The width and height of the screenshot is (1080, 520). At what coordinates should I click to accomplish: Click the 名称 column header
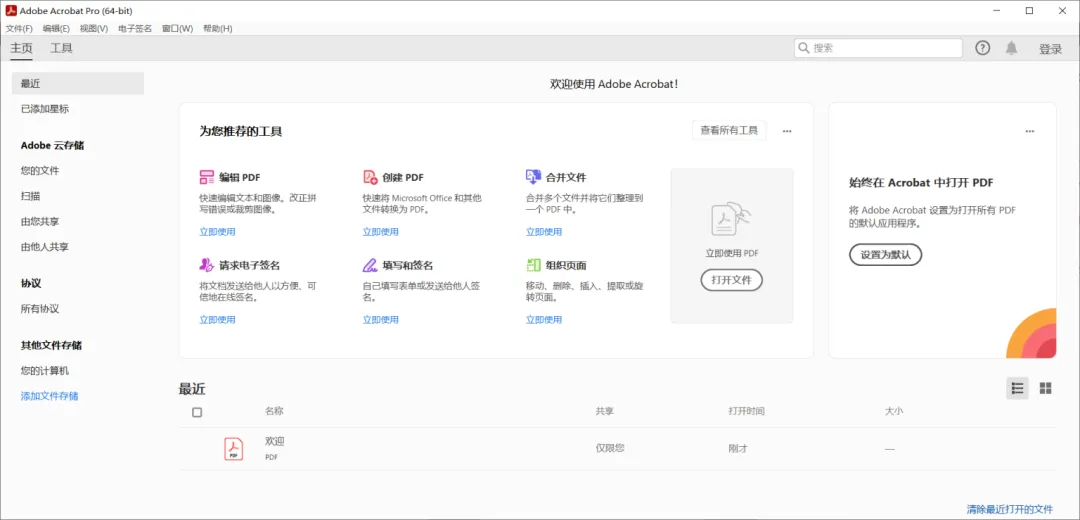[x=274, y=411]
